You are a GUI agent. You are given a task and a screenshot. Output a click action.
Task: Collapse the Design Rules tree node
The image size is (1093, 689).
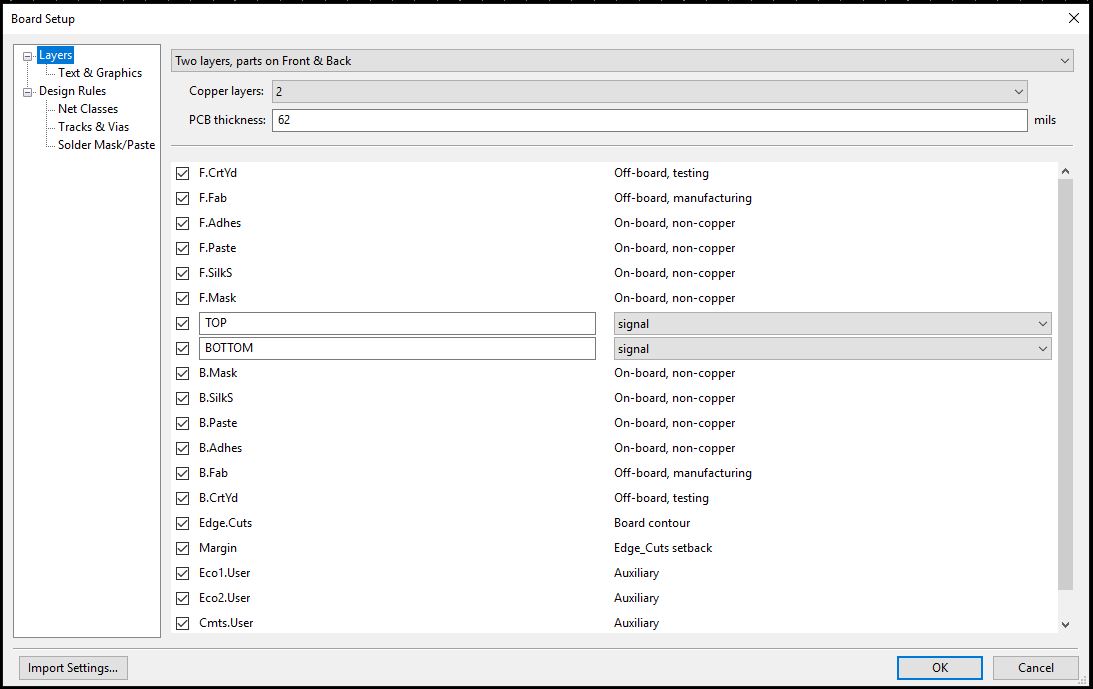coord(28,92)
